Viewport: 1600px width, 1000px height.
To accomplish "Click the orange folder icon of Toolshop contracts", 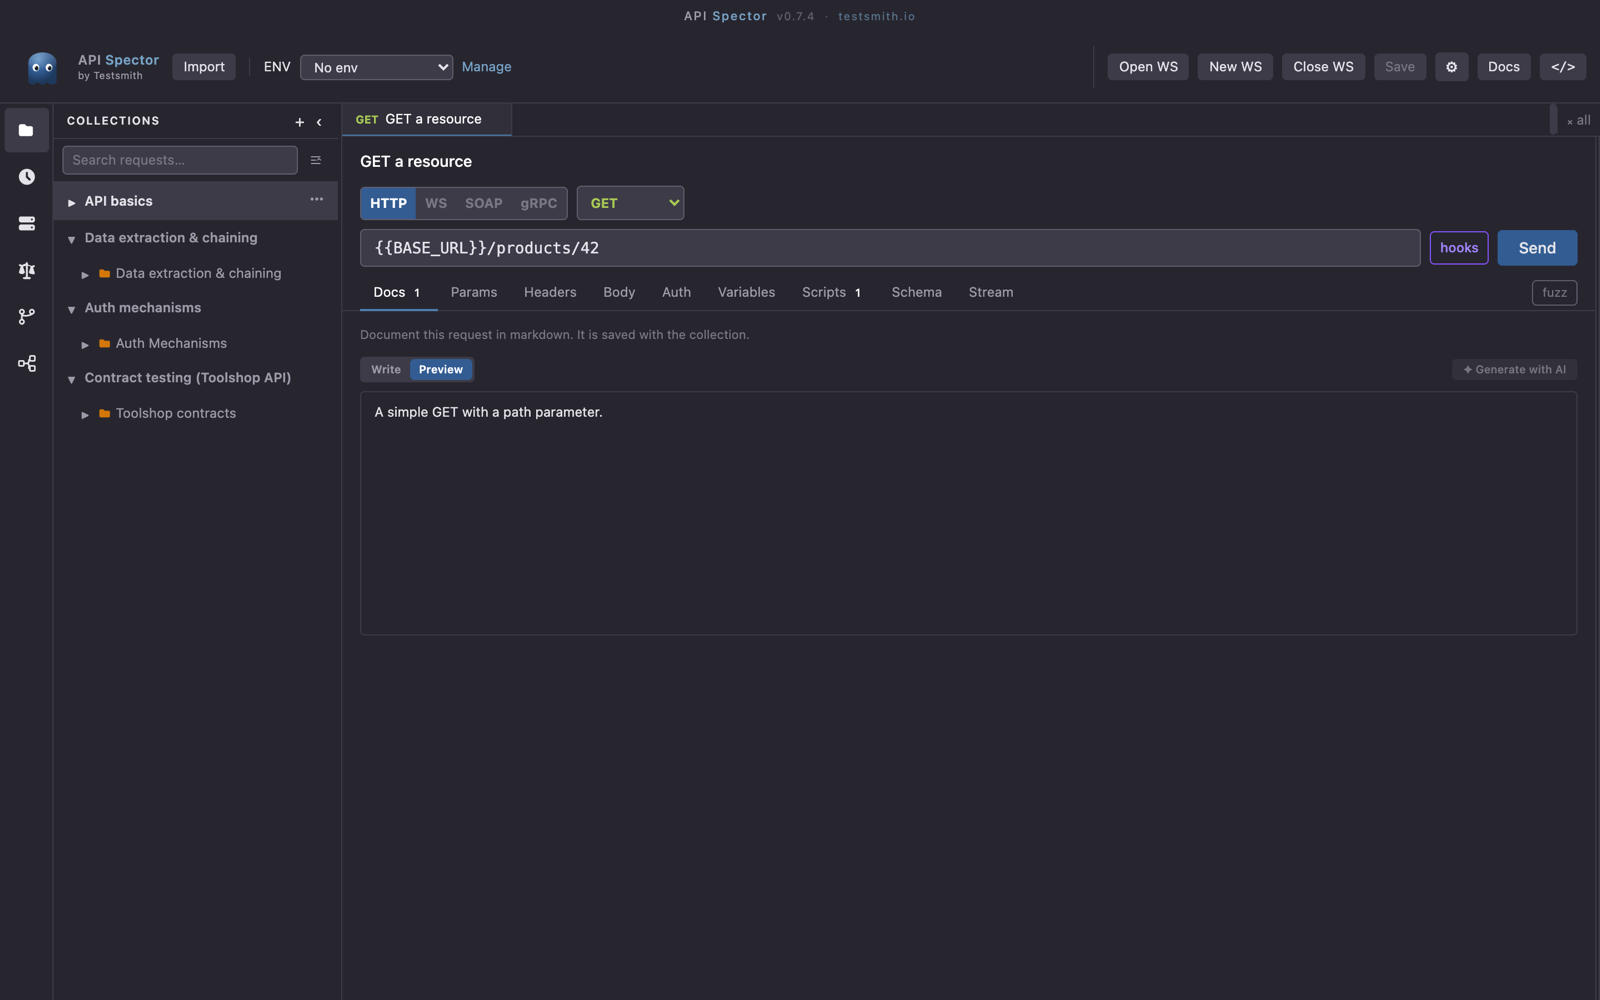I will 104,413.
